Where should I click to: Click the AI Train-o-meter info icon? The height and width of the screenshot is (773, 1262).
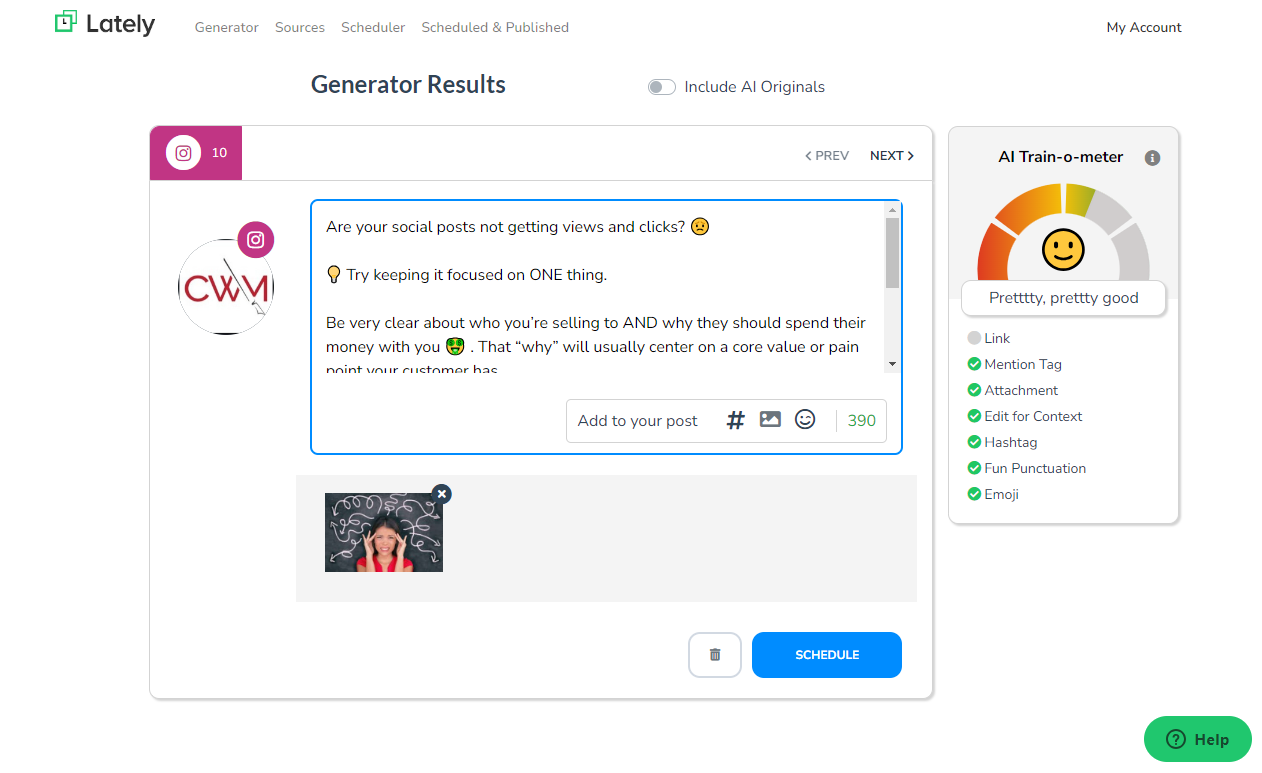(1152, 158)
